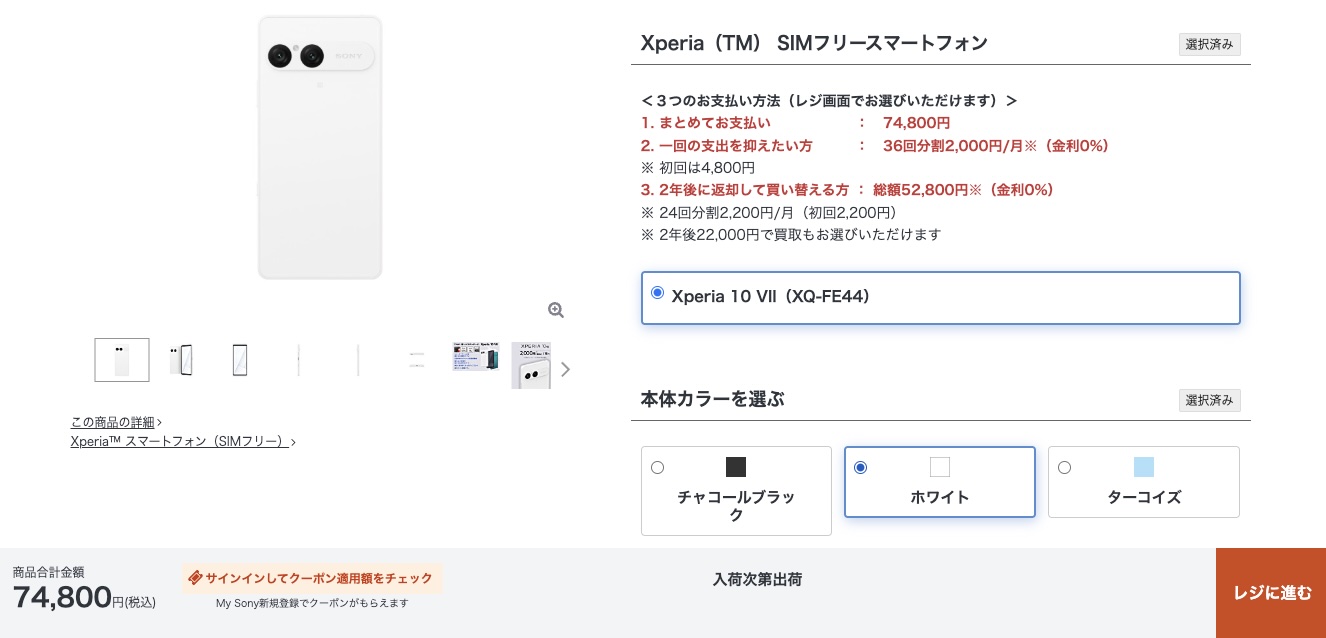Screen dimensions: 1326x638
Task: Choose the チャコールブラック color radio button
Action: point(657,467)
